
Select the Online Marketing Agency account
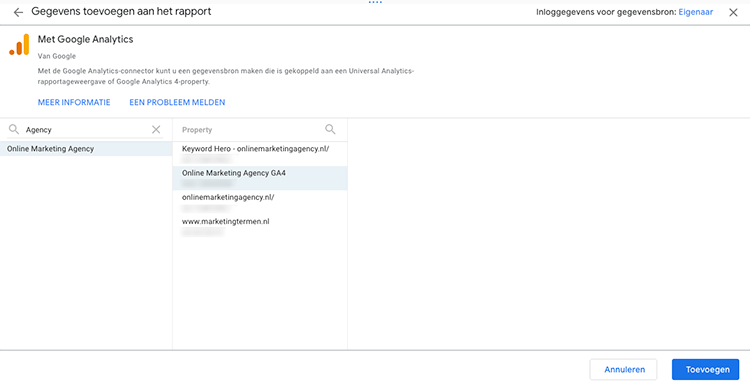(x=86, y=149)
